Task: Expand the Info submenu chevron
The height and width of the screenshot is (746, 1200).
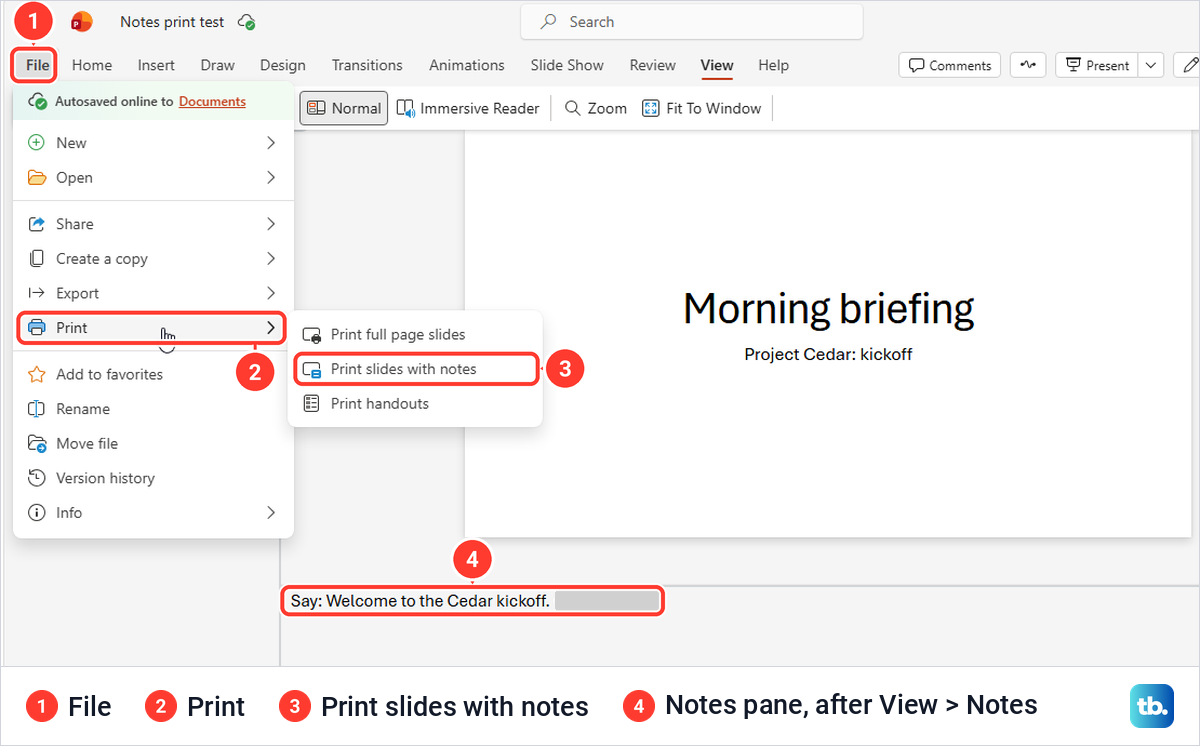Action: [x=270, y=513]
